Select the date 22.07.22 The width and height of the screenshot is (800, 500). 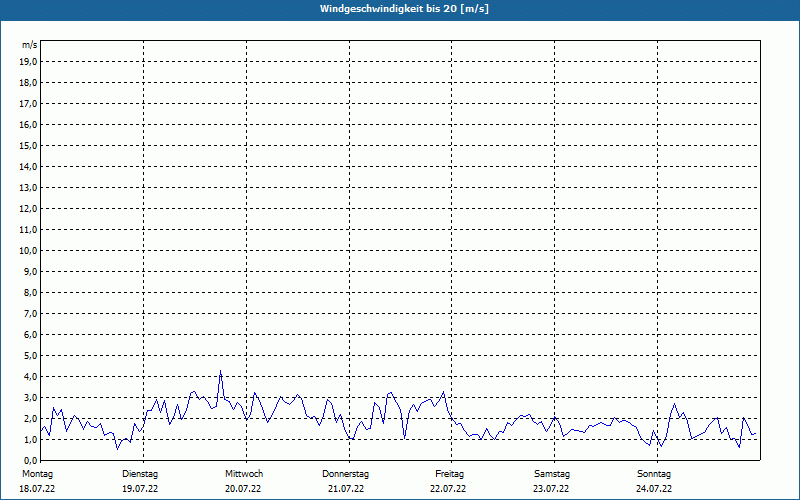pos(448,489)
